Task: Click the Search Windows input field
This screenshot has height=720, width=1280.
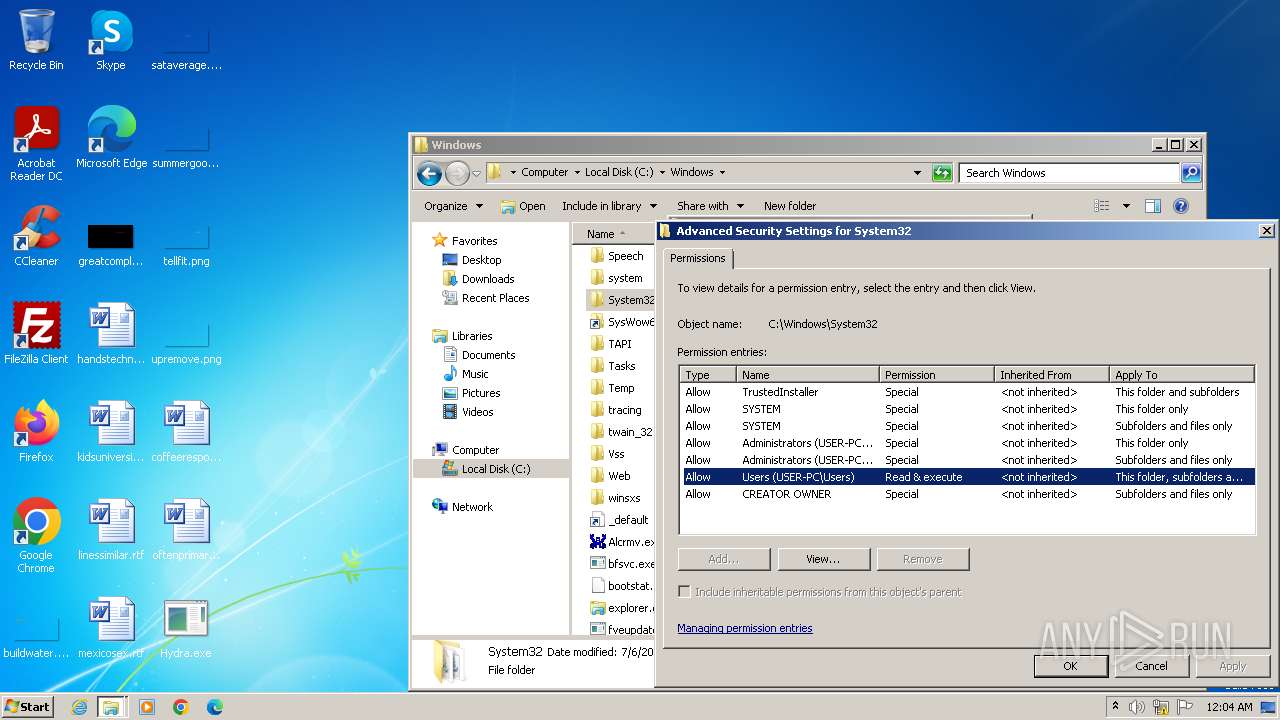Action: coord(1069,173)
